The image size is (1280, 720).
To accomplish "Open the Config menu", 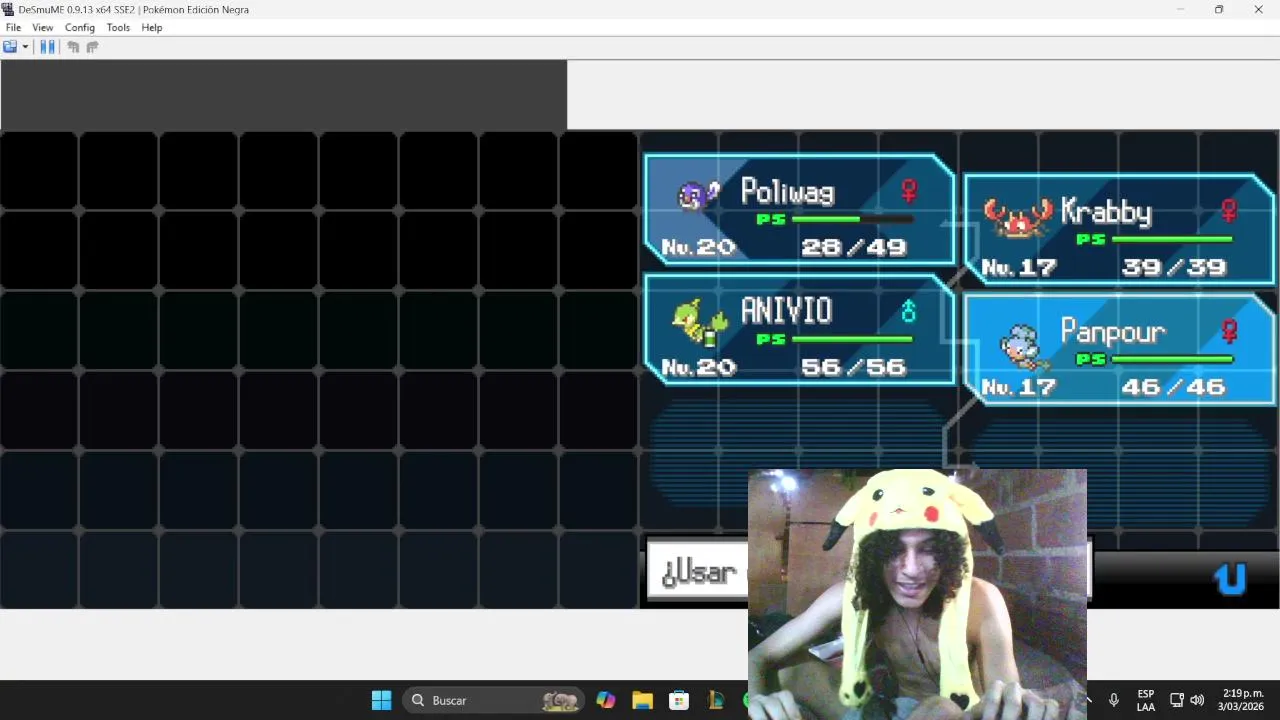I will [80, 28].
